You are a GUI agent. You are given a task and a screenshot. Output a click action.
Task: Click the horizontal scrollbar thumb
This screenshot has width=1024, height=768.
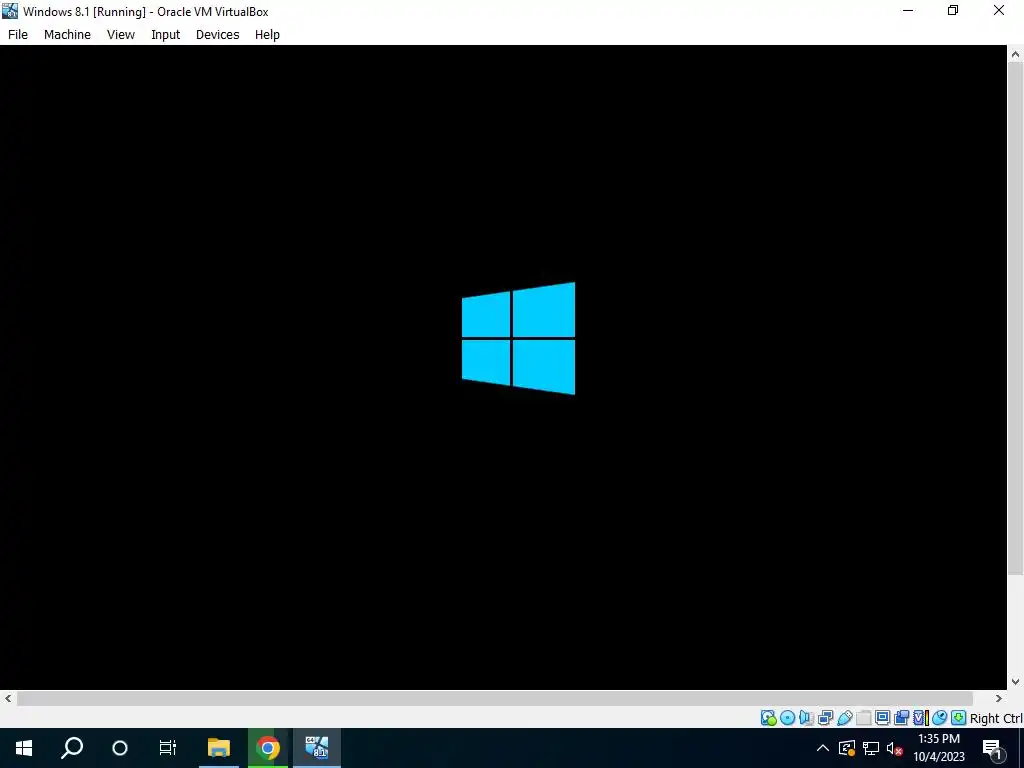[x=494, y=698]
